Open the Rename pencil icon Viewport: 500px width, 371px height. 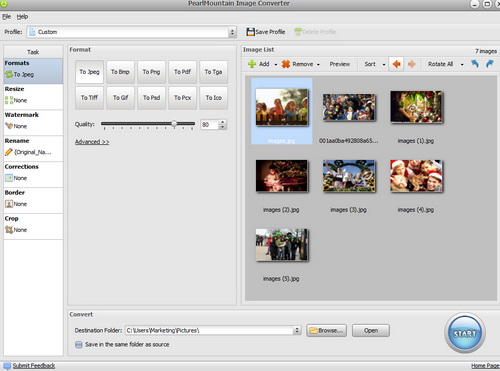[x=9, y=152]
